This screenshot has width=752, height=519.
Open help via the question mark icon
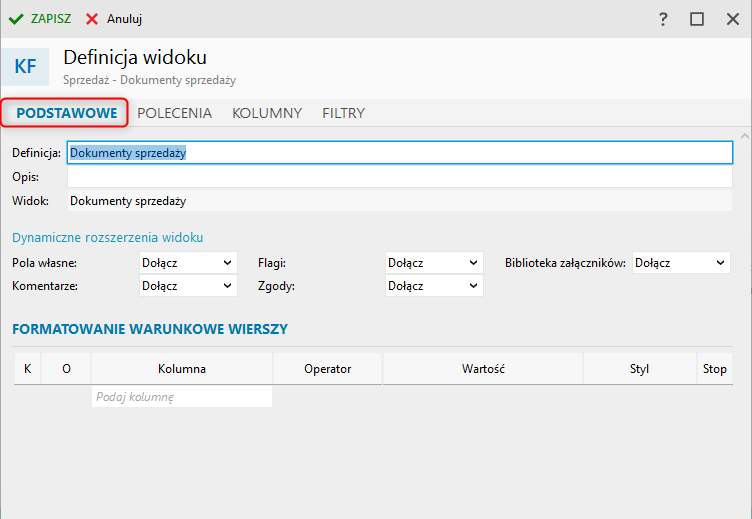tap(662, 19)
